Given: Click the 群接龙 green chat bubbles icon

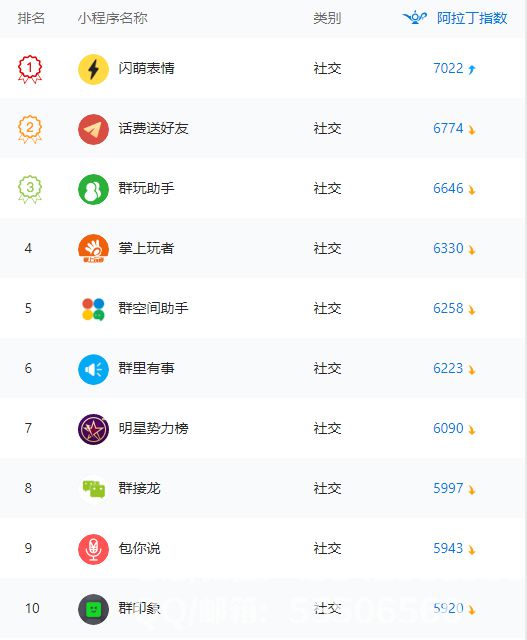Looking at the screenshot, I should click(x=93, y=489).
